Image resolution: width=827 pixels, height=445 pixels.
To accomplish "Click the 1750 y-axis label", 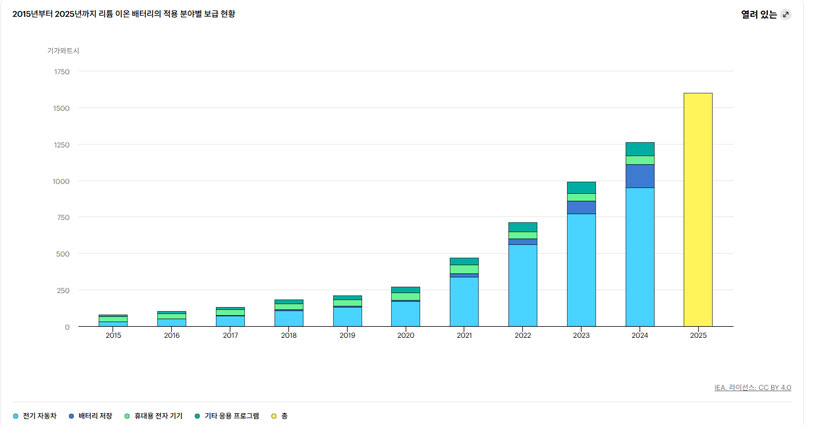I will coord(62,72).
